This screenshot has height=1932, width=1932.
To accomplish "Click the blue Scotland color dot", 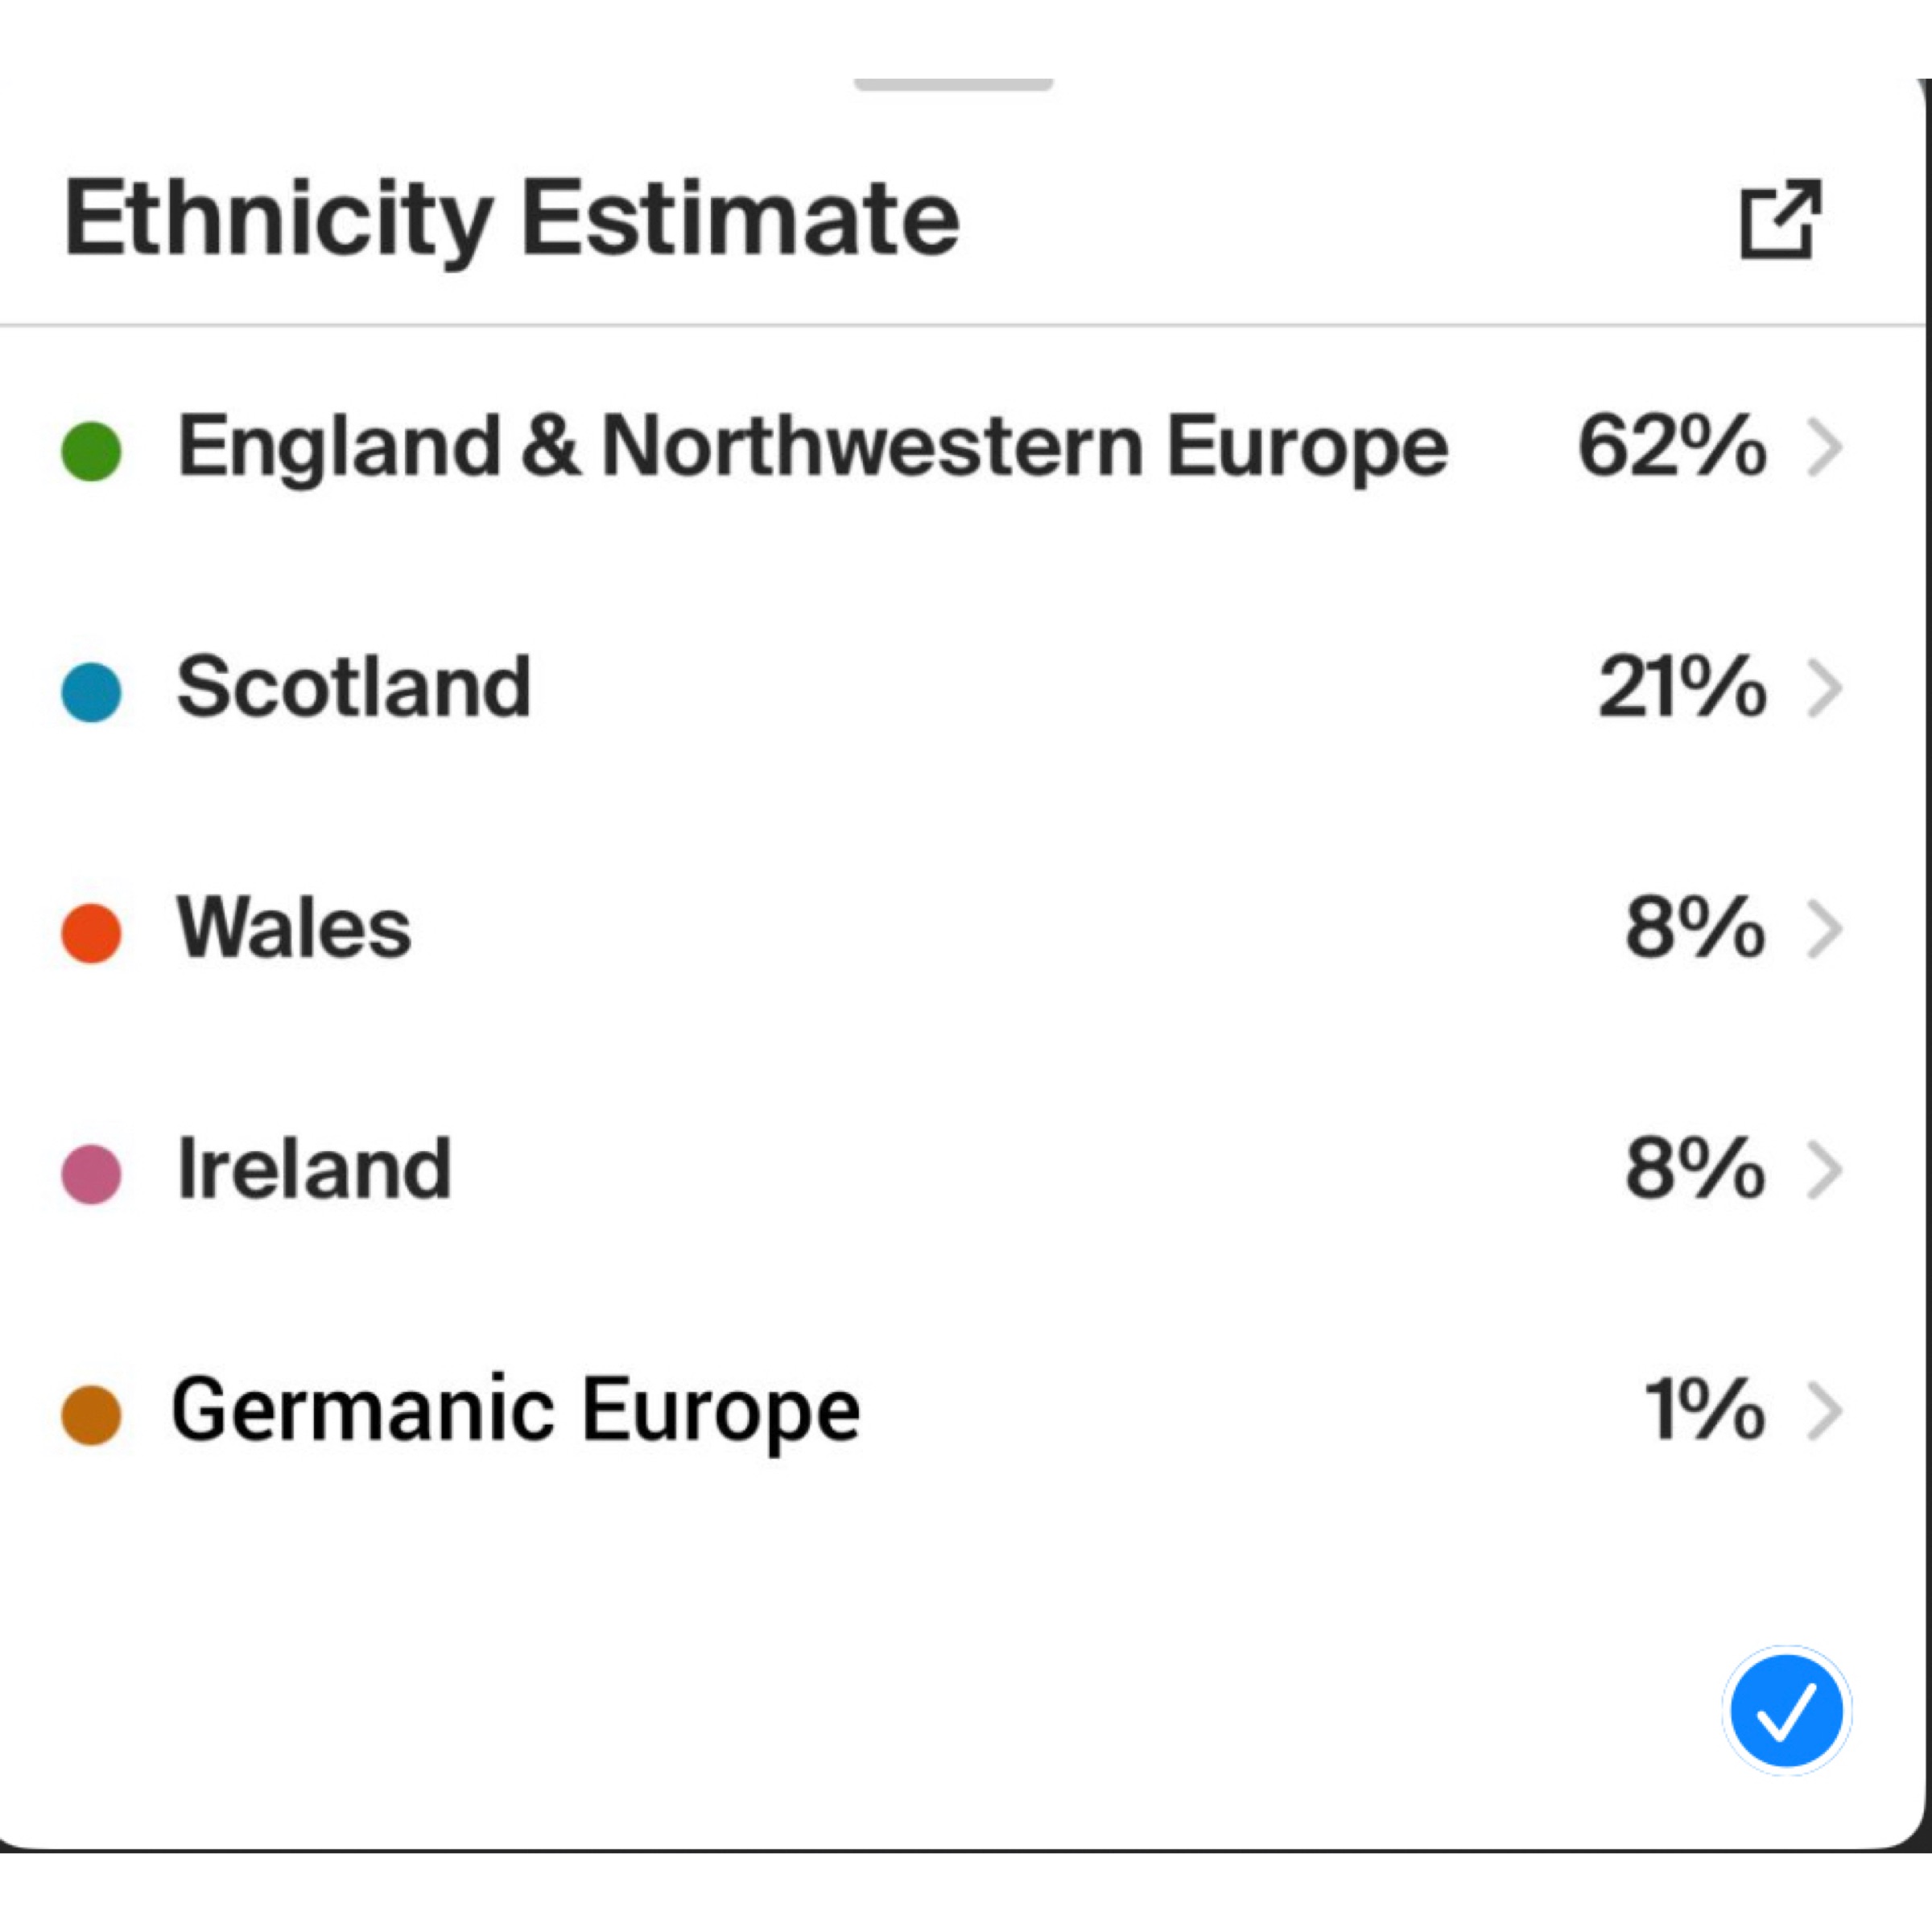I will (x=91, y=692).
